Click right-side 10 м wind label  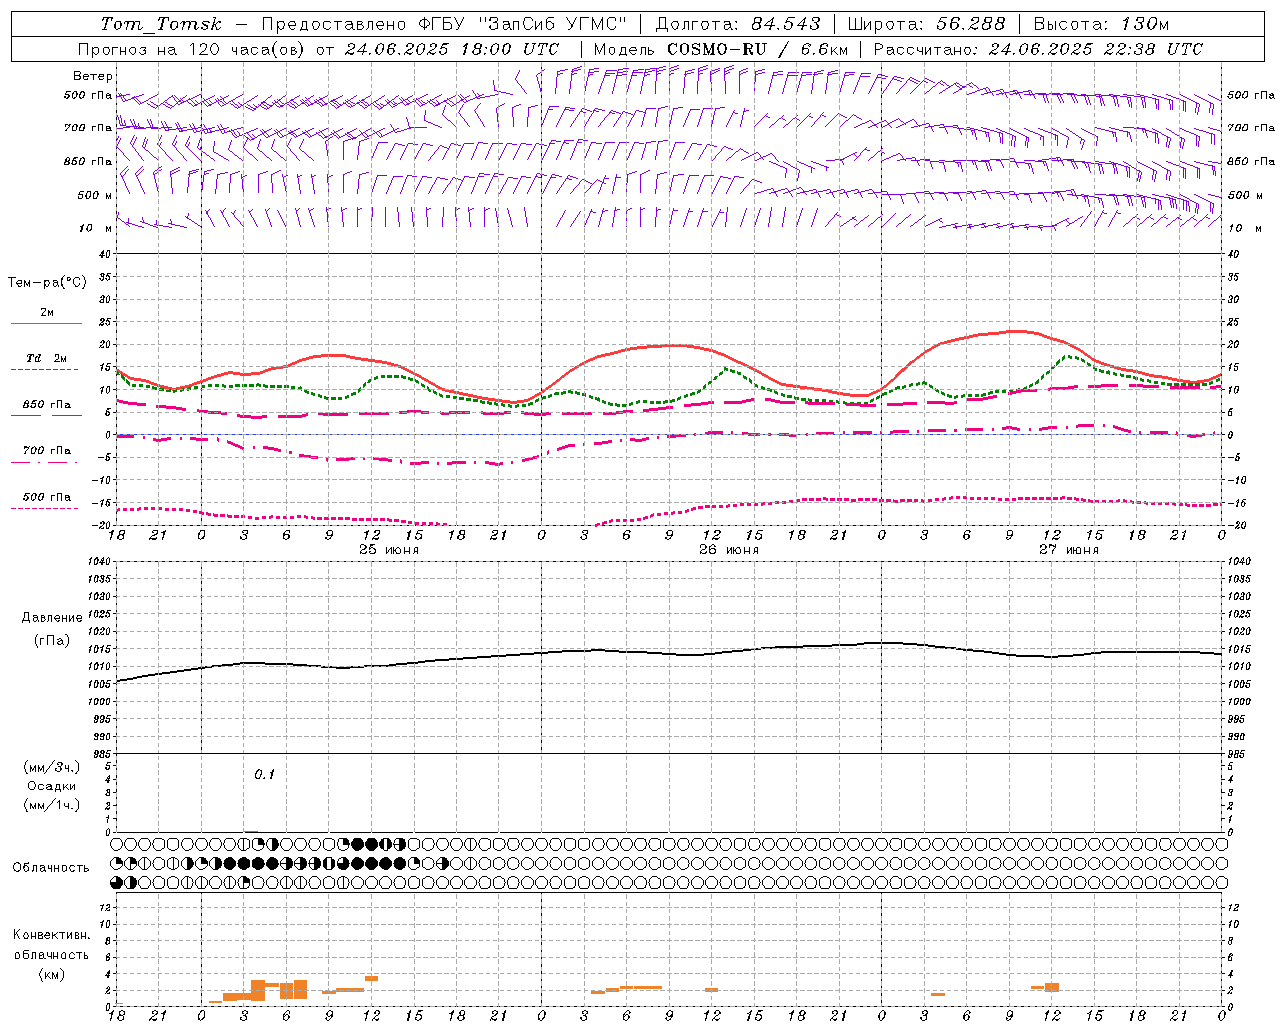[1245, 228]
